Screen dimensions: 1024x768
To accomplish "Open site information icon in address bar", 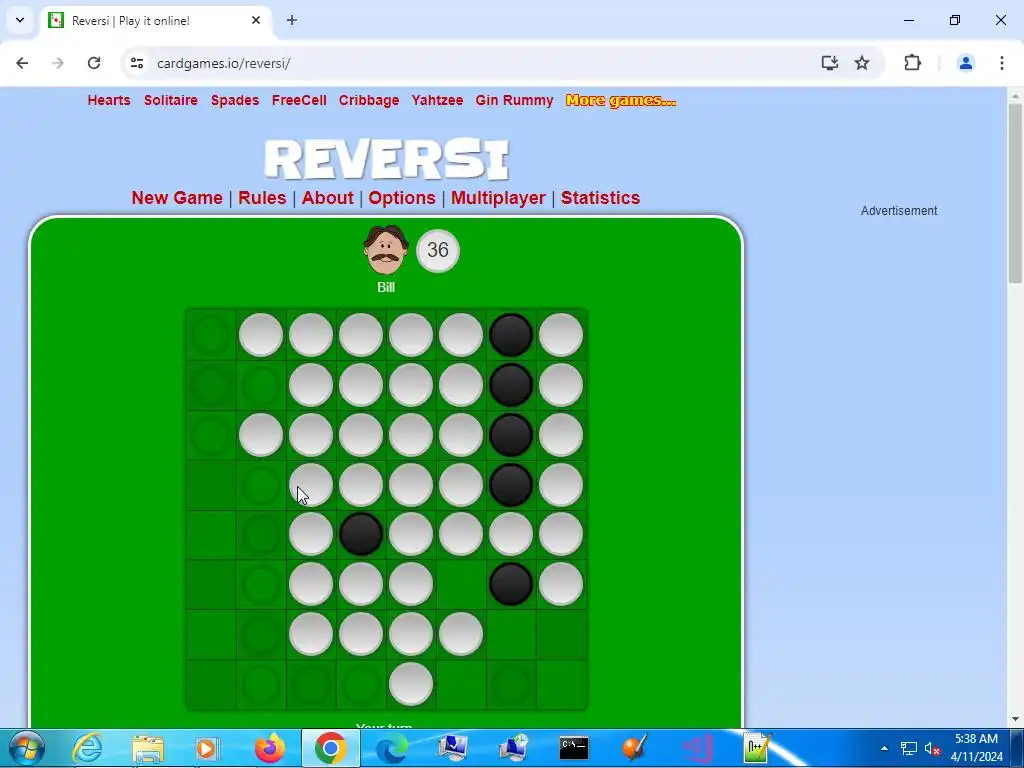I will 136,63.
